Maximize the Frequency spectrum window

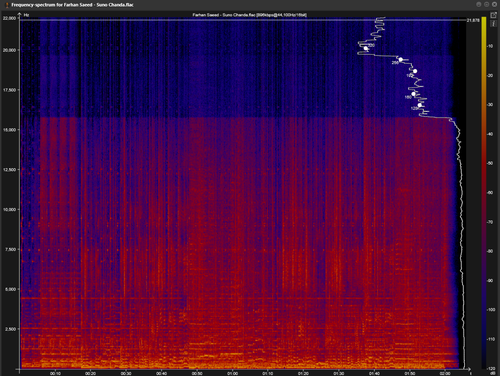click(x=486, y=4)
